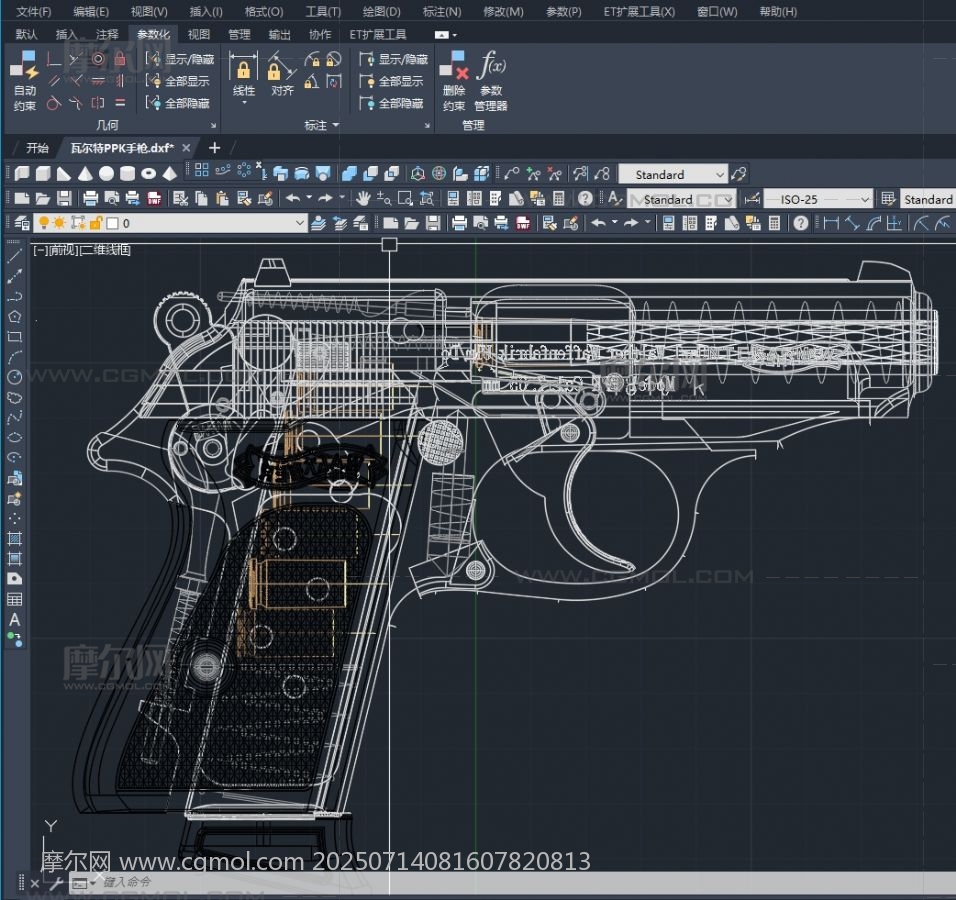Close the 瓦尔特PPK手枪.dxf document tab
The width and height of the screenshot is (956, 900).
pyautogui.click(x=187, y=148)
